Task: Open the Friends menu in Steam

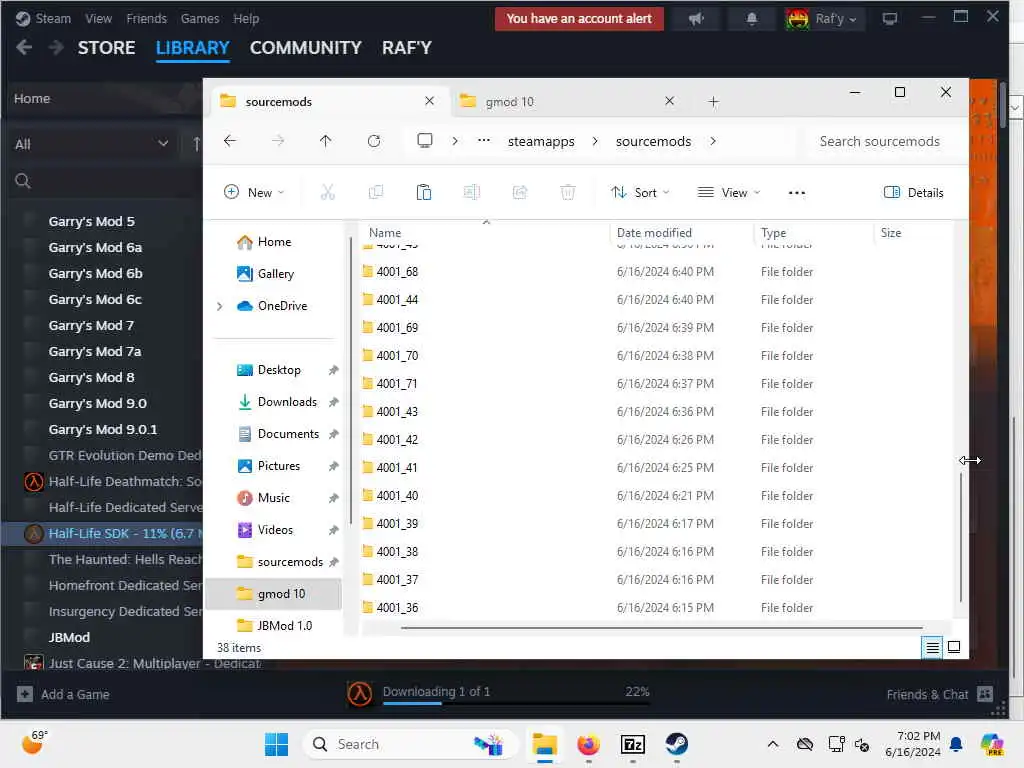Action: click(146, 18)
